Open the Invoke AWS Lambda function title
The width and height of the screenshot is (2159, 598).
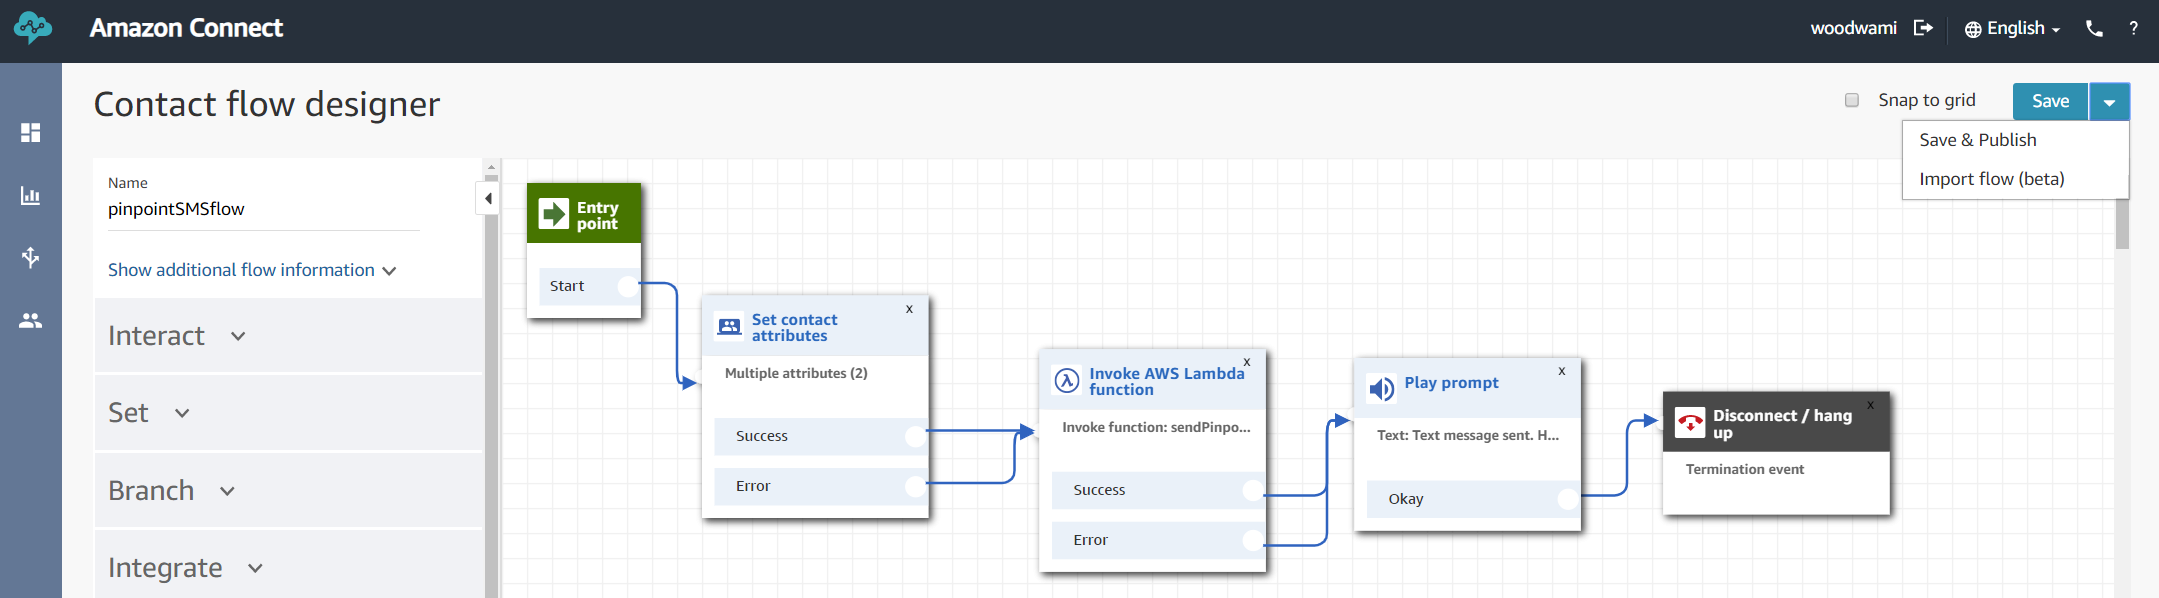pos(1167,381)
